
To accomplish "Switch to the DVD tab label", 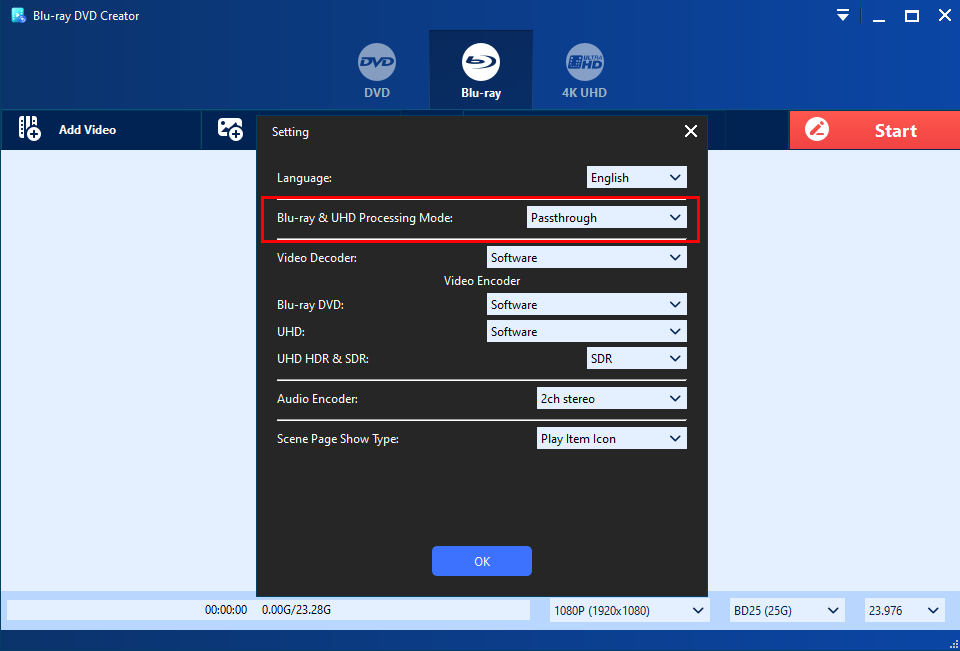I will [376, 93].
